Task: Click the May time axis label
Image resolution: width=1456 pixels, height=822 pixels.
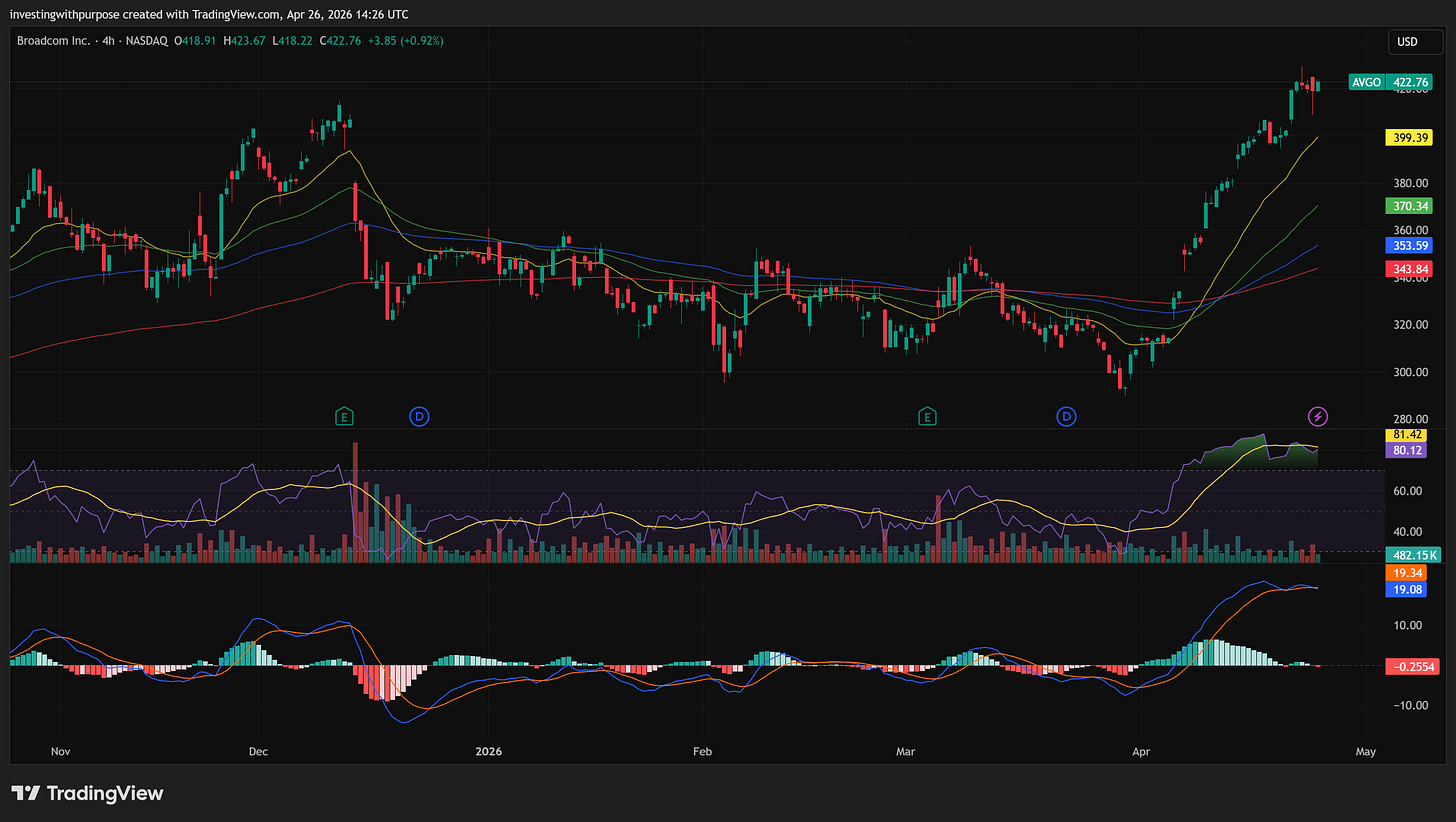Action: coord(1366,751)
